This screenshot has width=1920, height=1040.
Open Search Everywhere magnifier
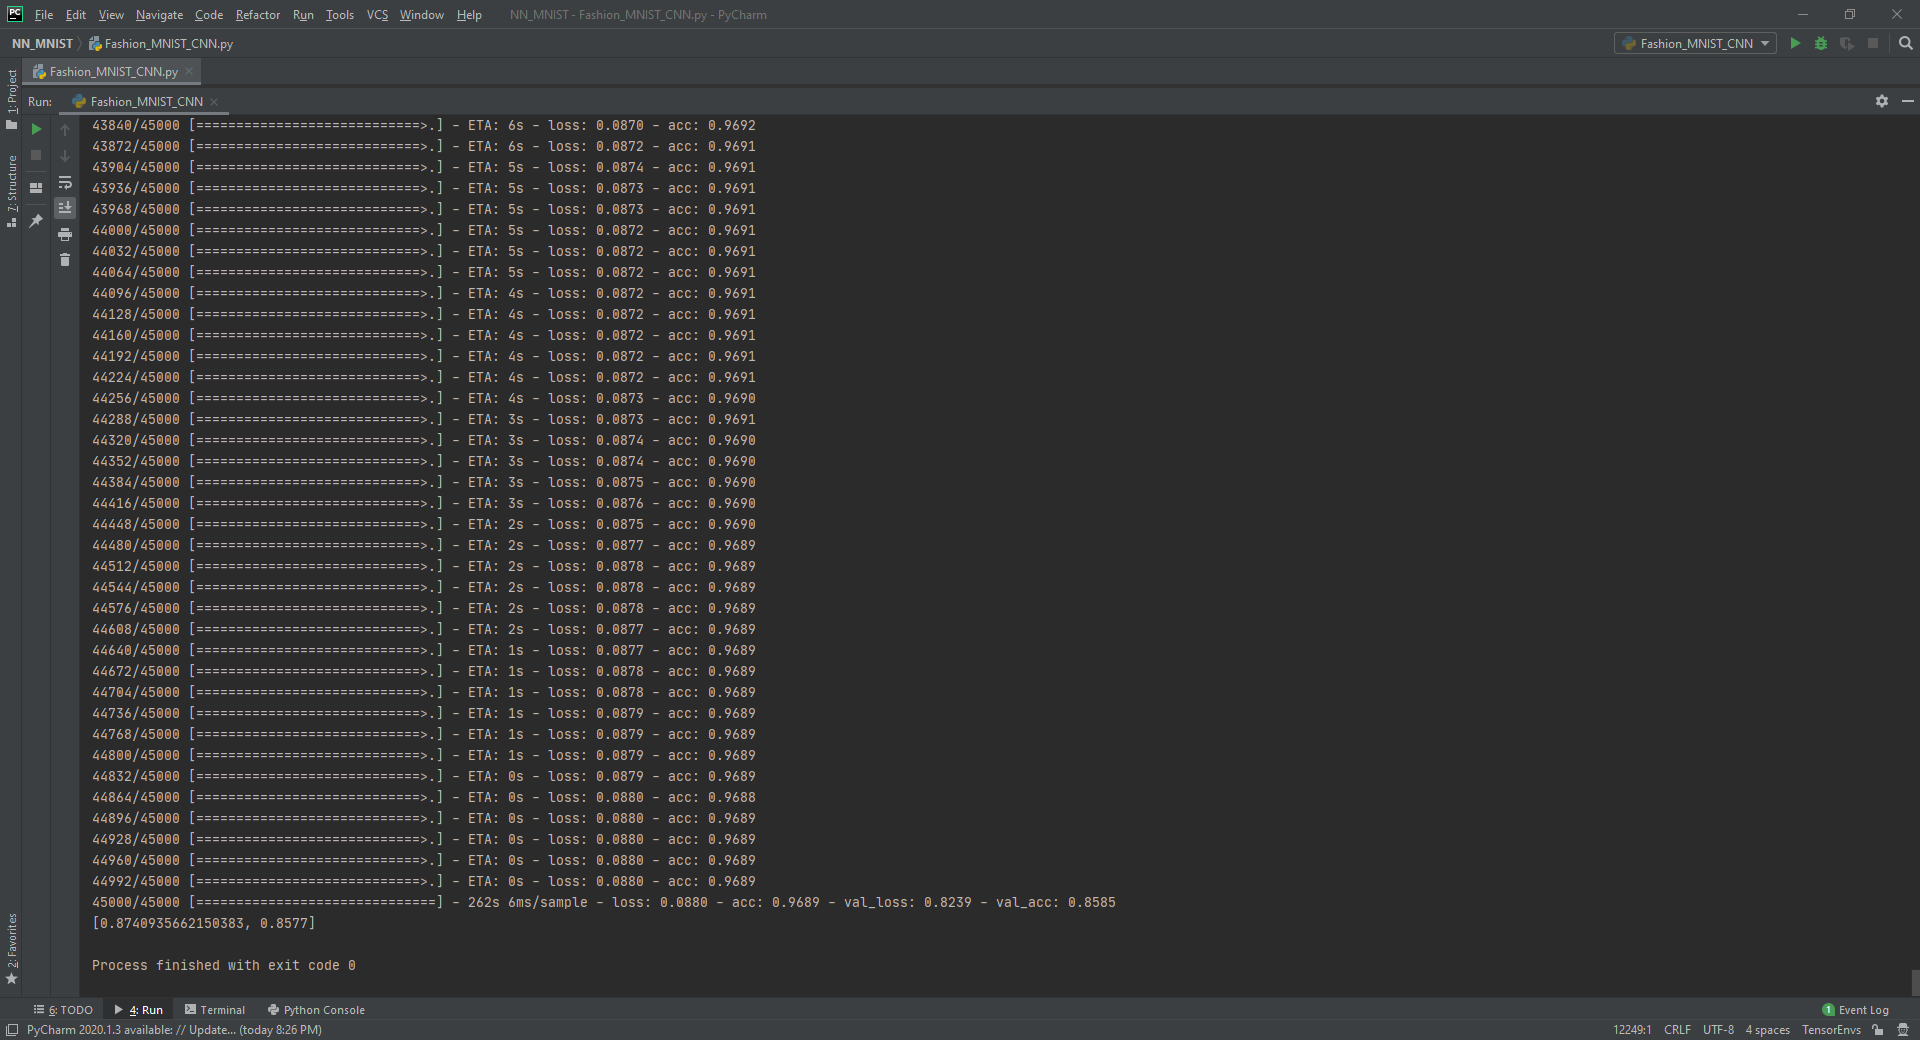pos(1906,43)
